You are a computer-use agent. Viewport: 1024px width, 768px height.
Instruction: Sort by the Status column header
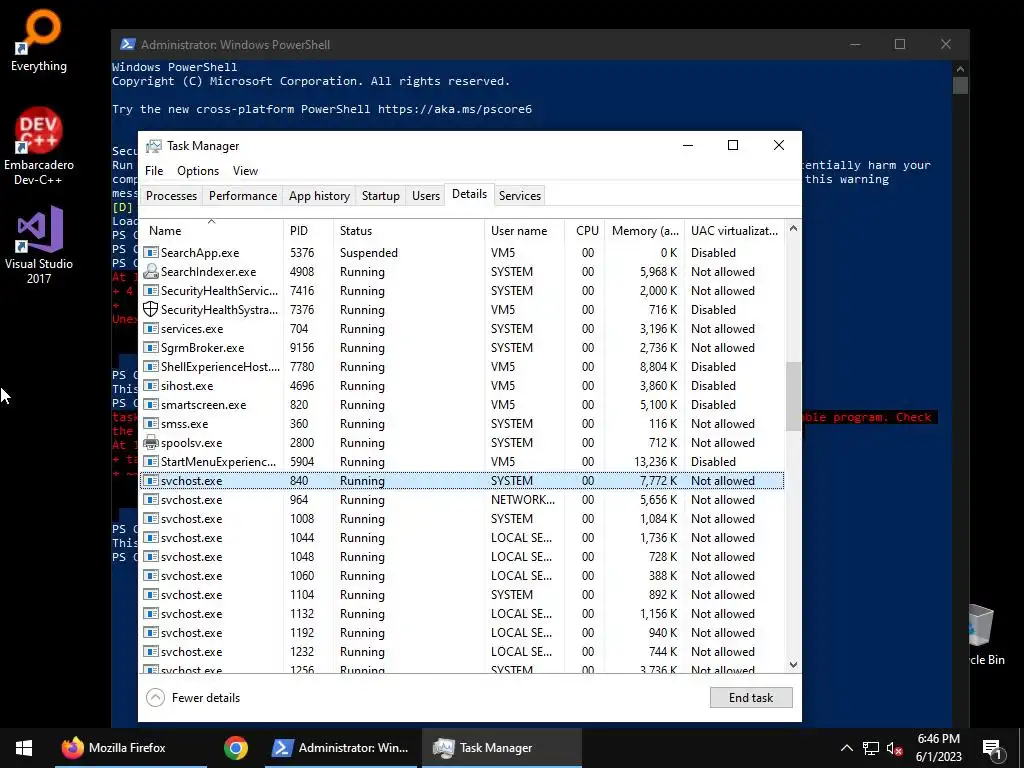coord(409,231)
